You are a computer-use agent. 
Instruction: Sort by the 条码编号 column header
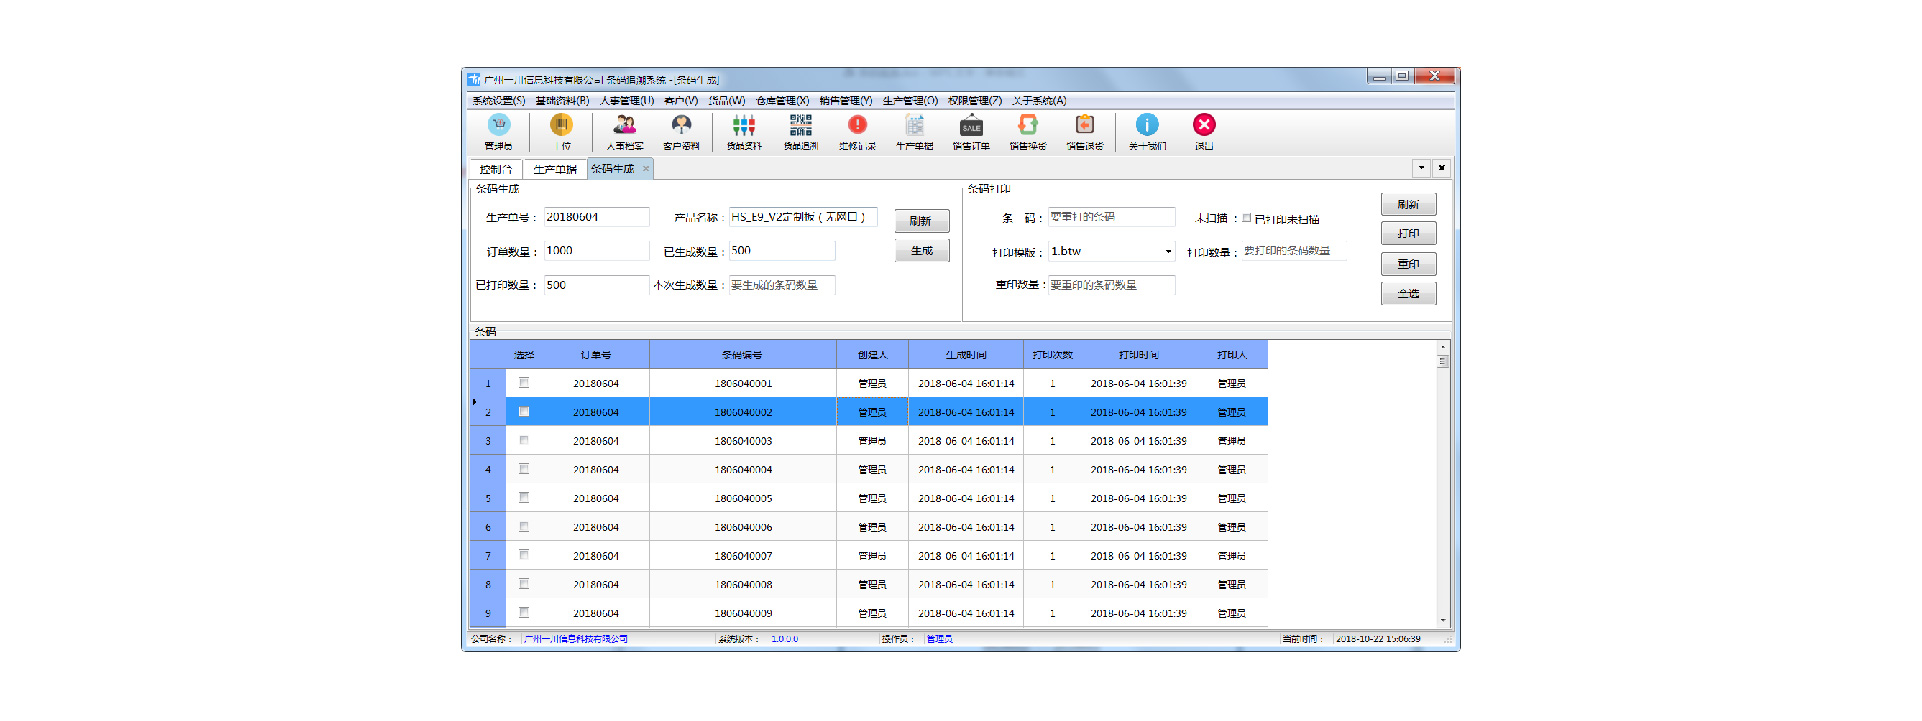pos(743,355)
